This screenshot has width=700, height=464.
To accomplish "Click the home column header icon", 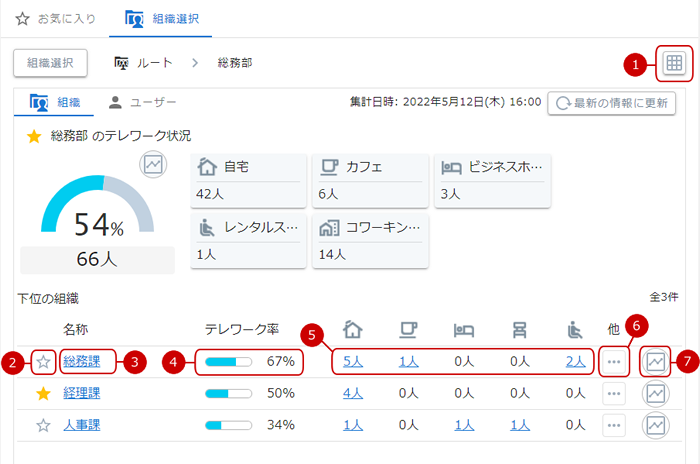I will 353,330.
